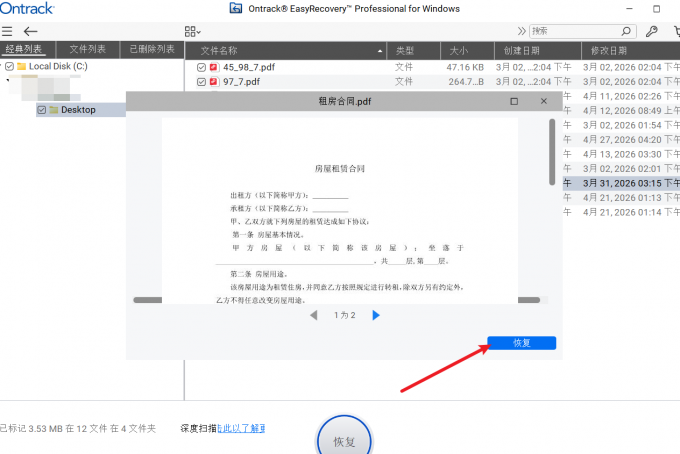The image size is (680, 454).
Task: Go to the previous preview page
Action: tap(314, 315)
